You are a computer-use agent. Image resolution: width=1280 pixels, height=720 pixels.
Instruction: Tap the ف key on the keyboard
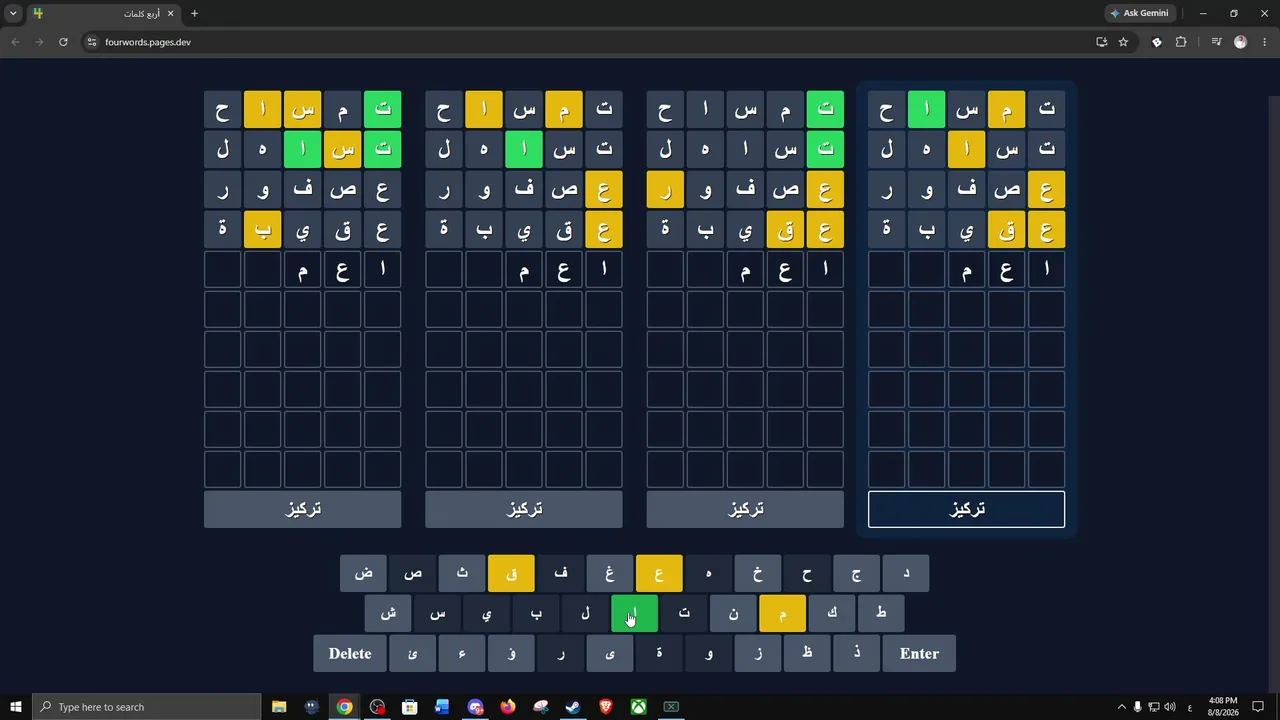(x=560, y=573)
